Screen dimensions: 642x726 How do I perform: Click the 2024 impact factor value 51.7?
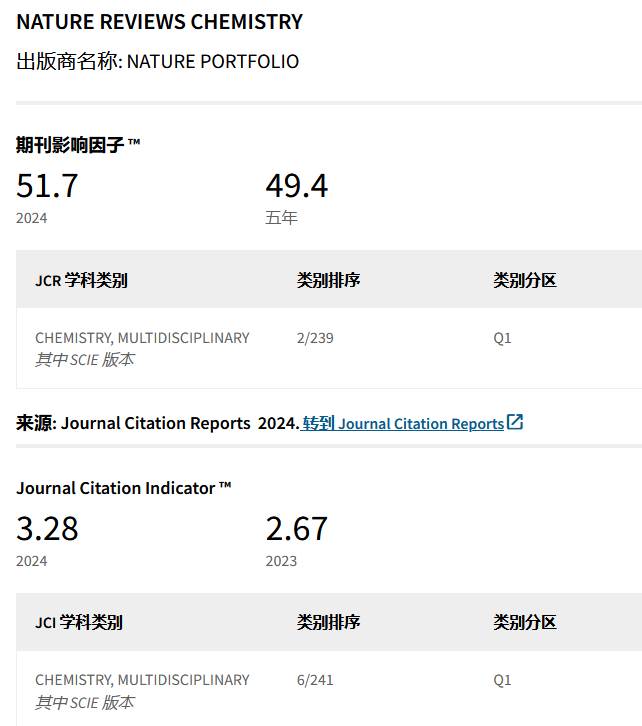point(47,186)
